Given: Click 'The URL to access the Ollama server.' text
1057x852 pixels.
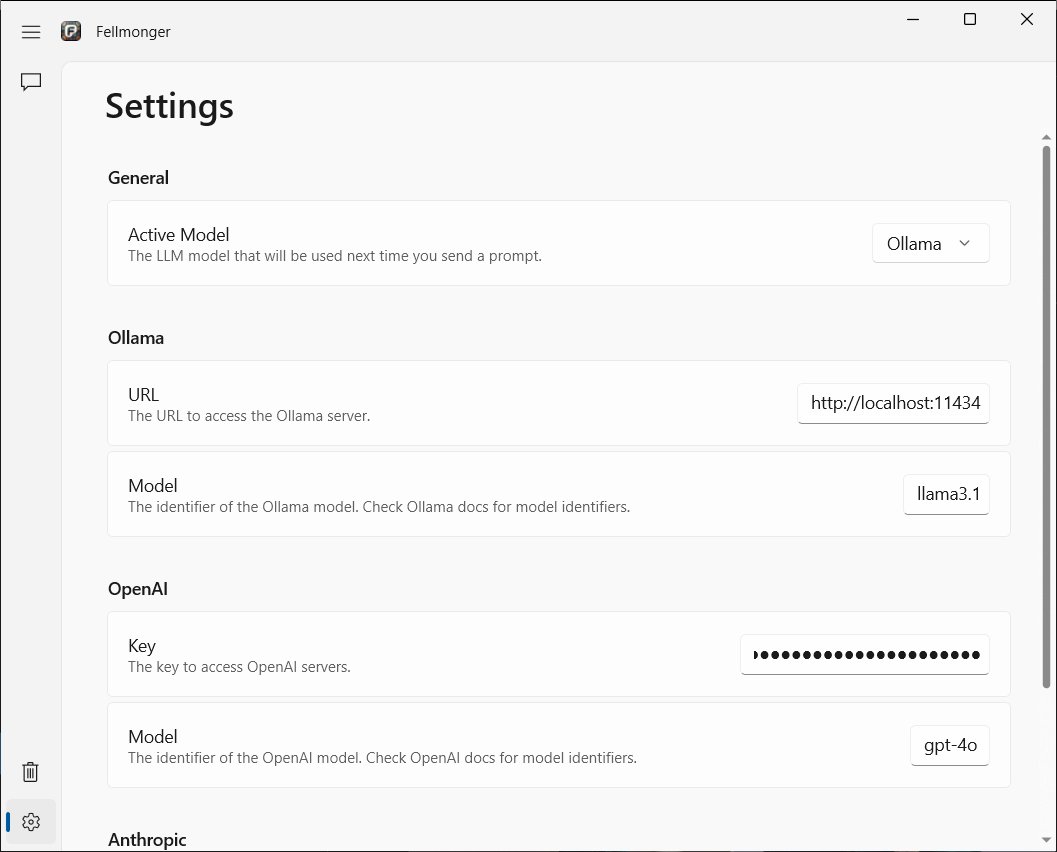Looking at the screenshot, I should [x=249, y=416].
